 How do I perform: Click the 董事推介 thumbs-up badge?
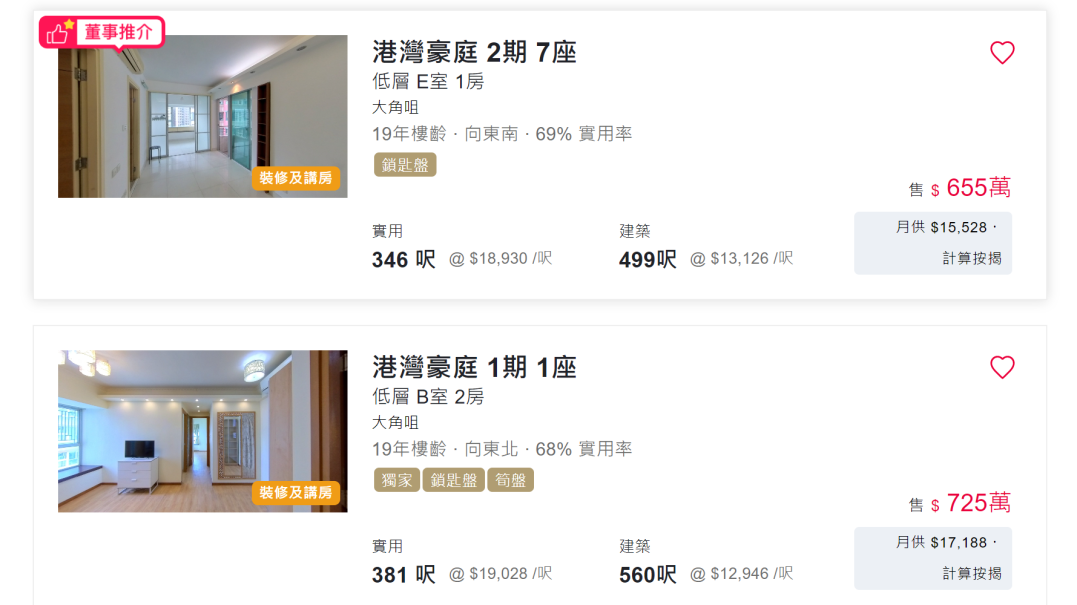click(x=102, y=32)
